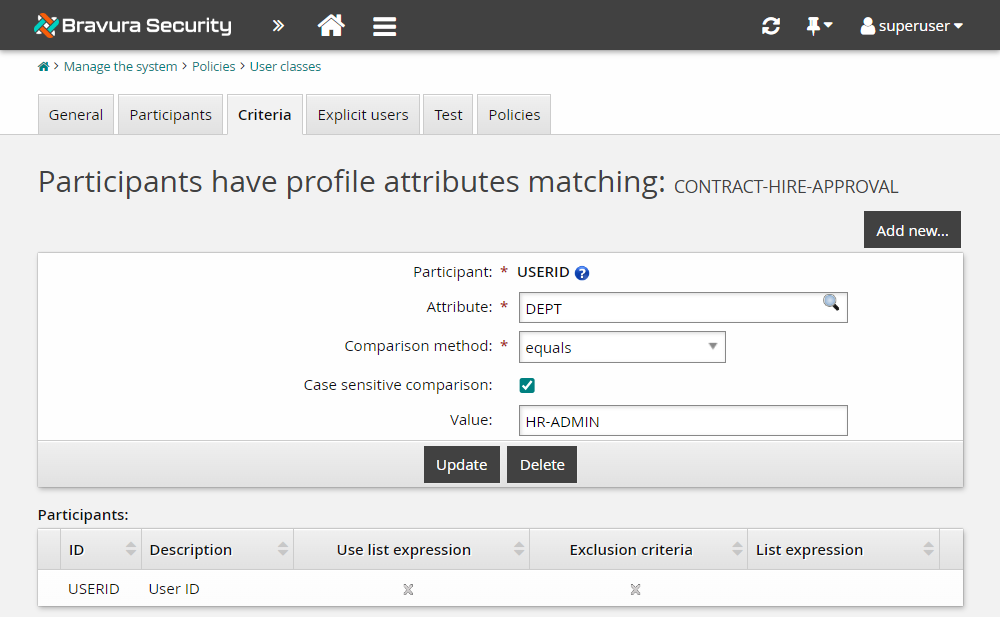The height and width of the screenshot is (617, 1000).
Task: Open the Attribute search magnifier
Action: [830, 303]
